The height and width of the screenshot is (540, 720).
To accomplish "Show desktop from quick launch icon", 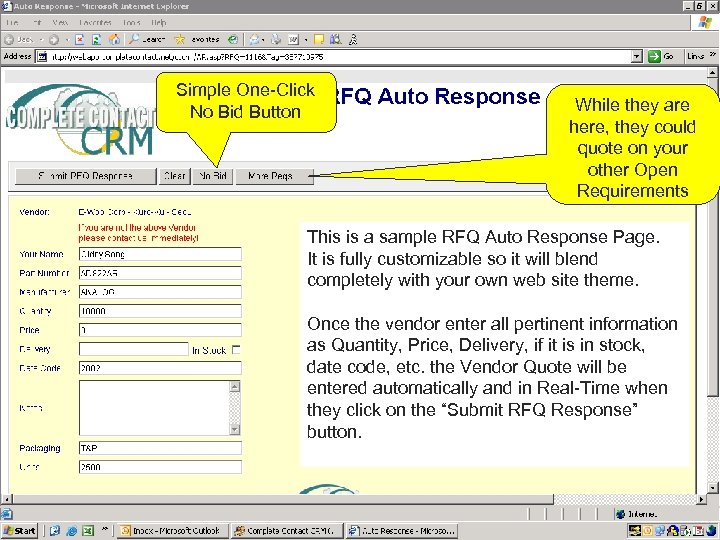I will coord(55,531).
